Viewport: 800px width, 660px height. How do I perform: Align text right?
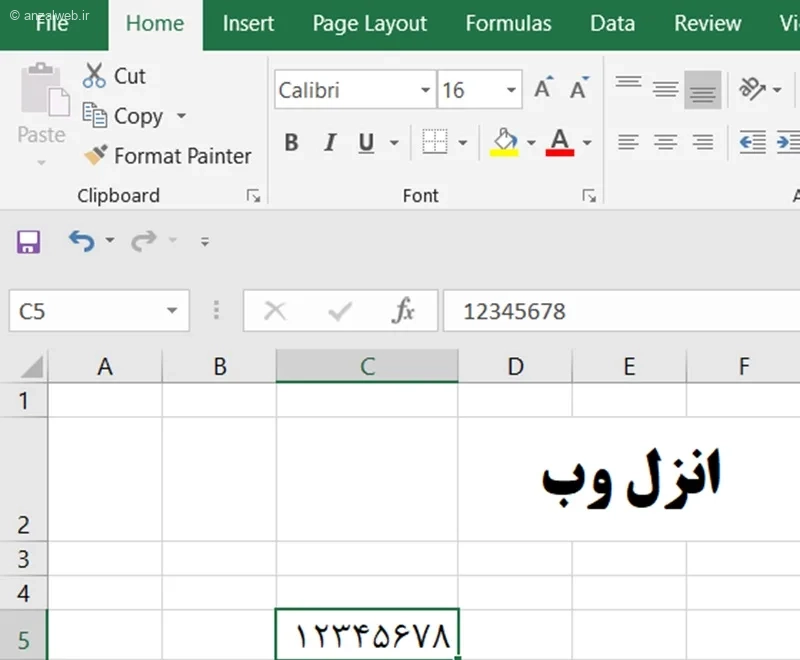point(703,142)
